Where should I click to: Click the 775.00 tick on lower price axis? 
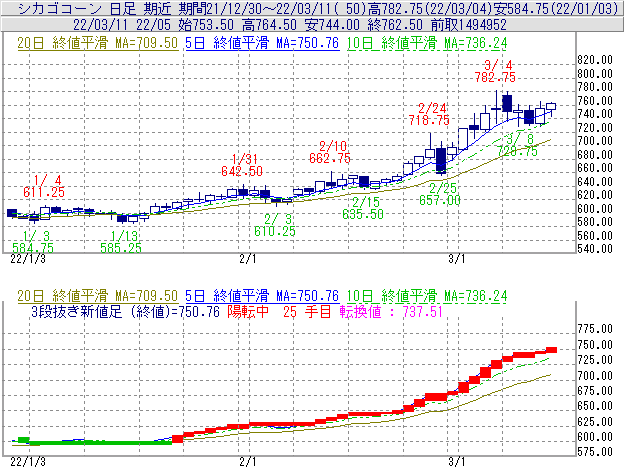(595, 329)
